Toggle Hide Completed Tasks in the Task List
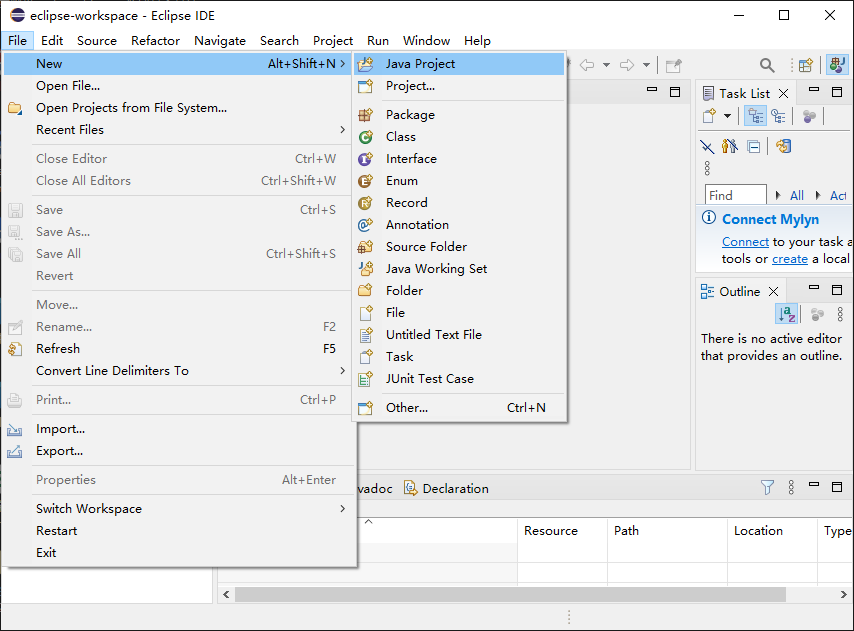This screenshot has height=631, width=854. [x=707, y=146]
